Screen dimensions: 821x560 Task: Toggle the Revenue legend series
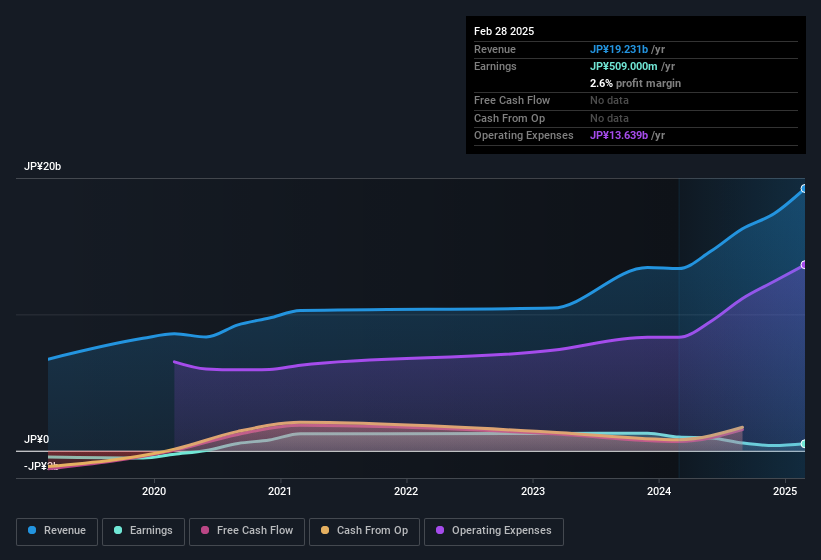(57, 531)
